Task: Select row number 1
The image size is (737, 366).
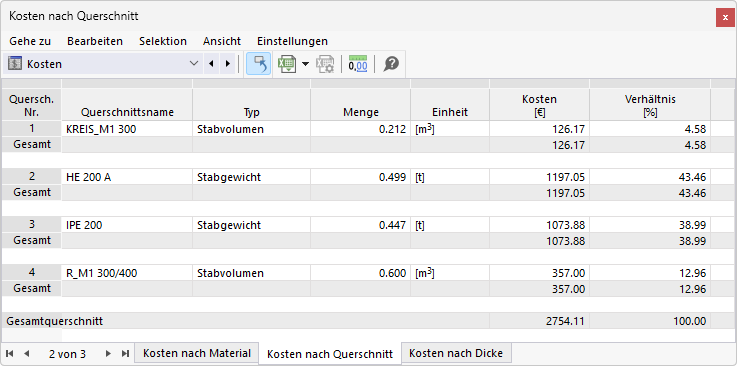Action: click(31, 129)
